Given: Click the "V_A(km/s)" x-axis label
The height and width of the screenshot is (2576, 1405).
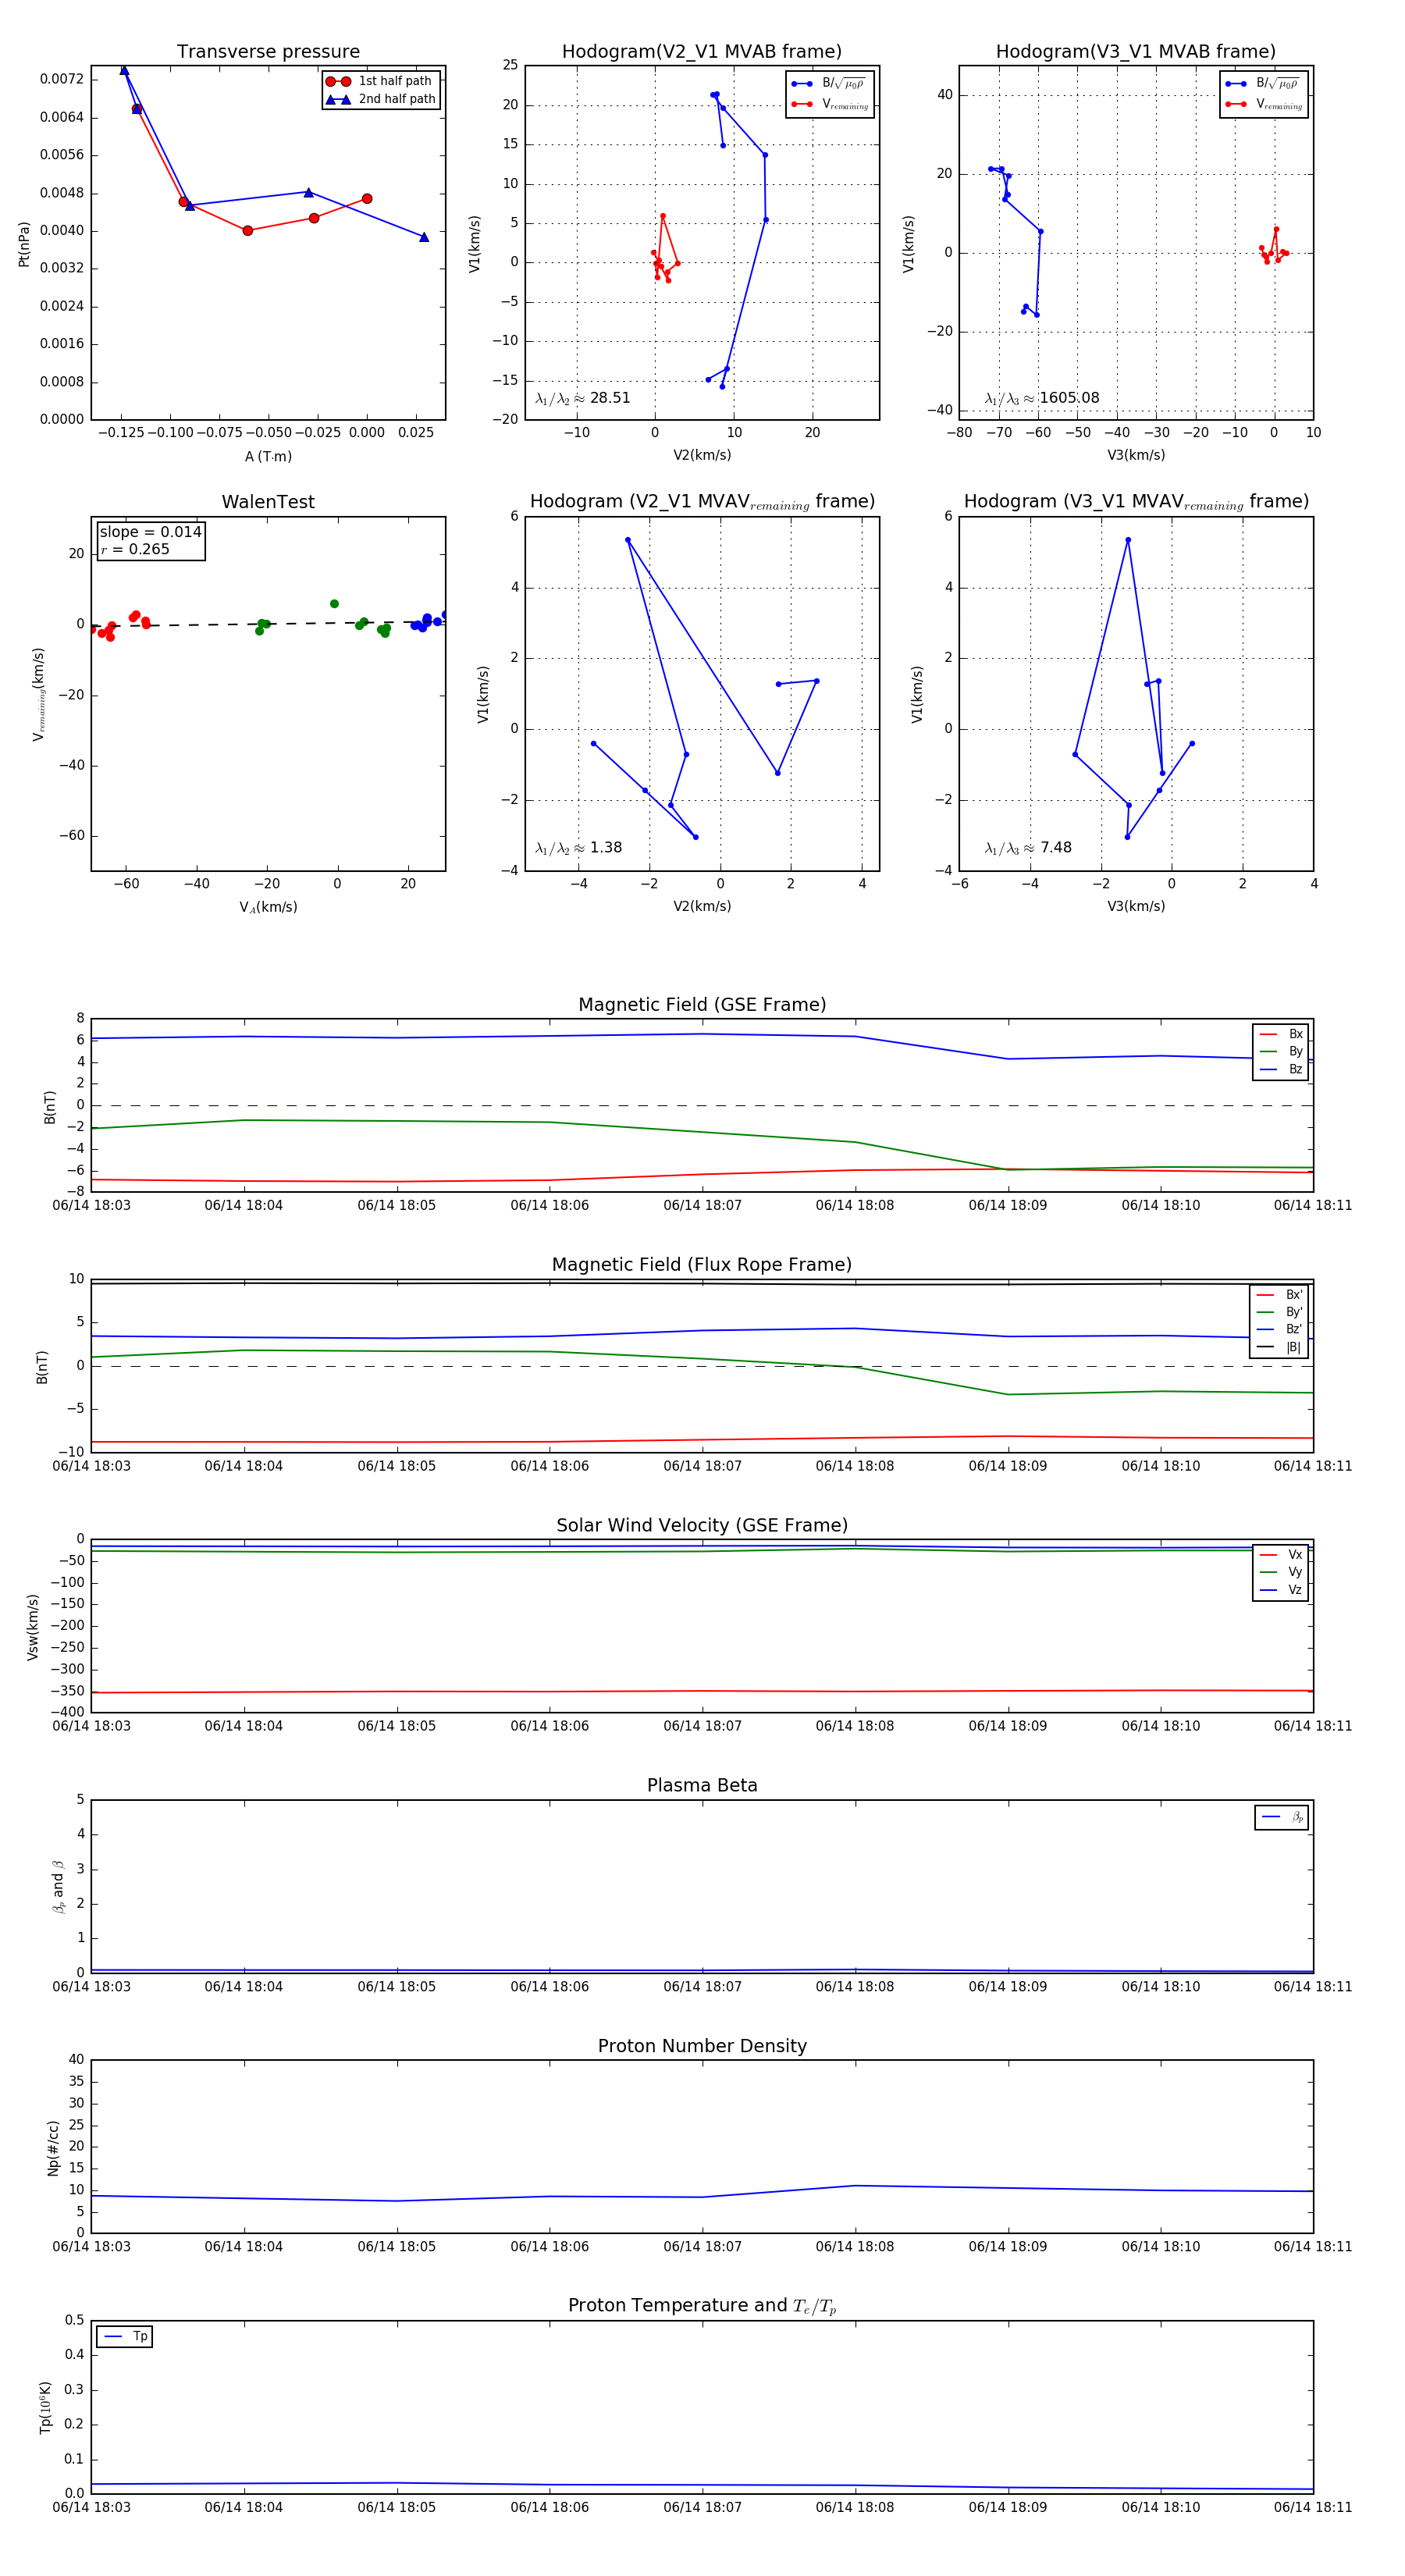Looking at the screenshot, I should coord(268,907).
